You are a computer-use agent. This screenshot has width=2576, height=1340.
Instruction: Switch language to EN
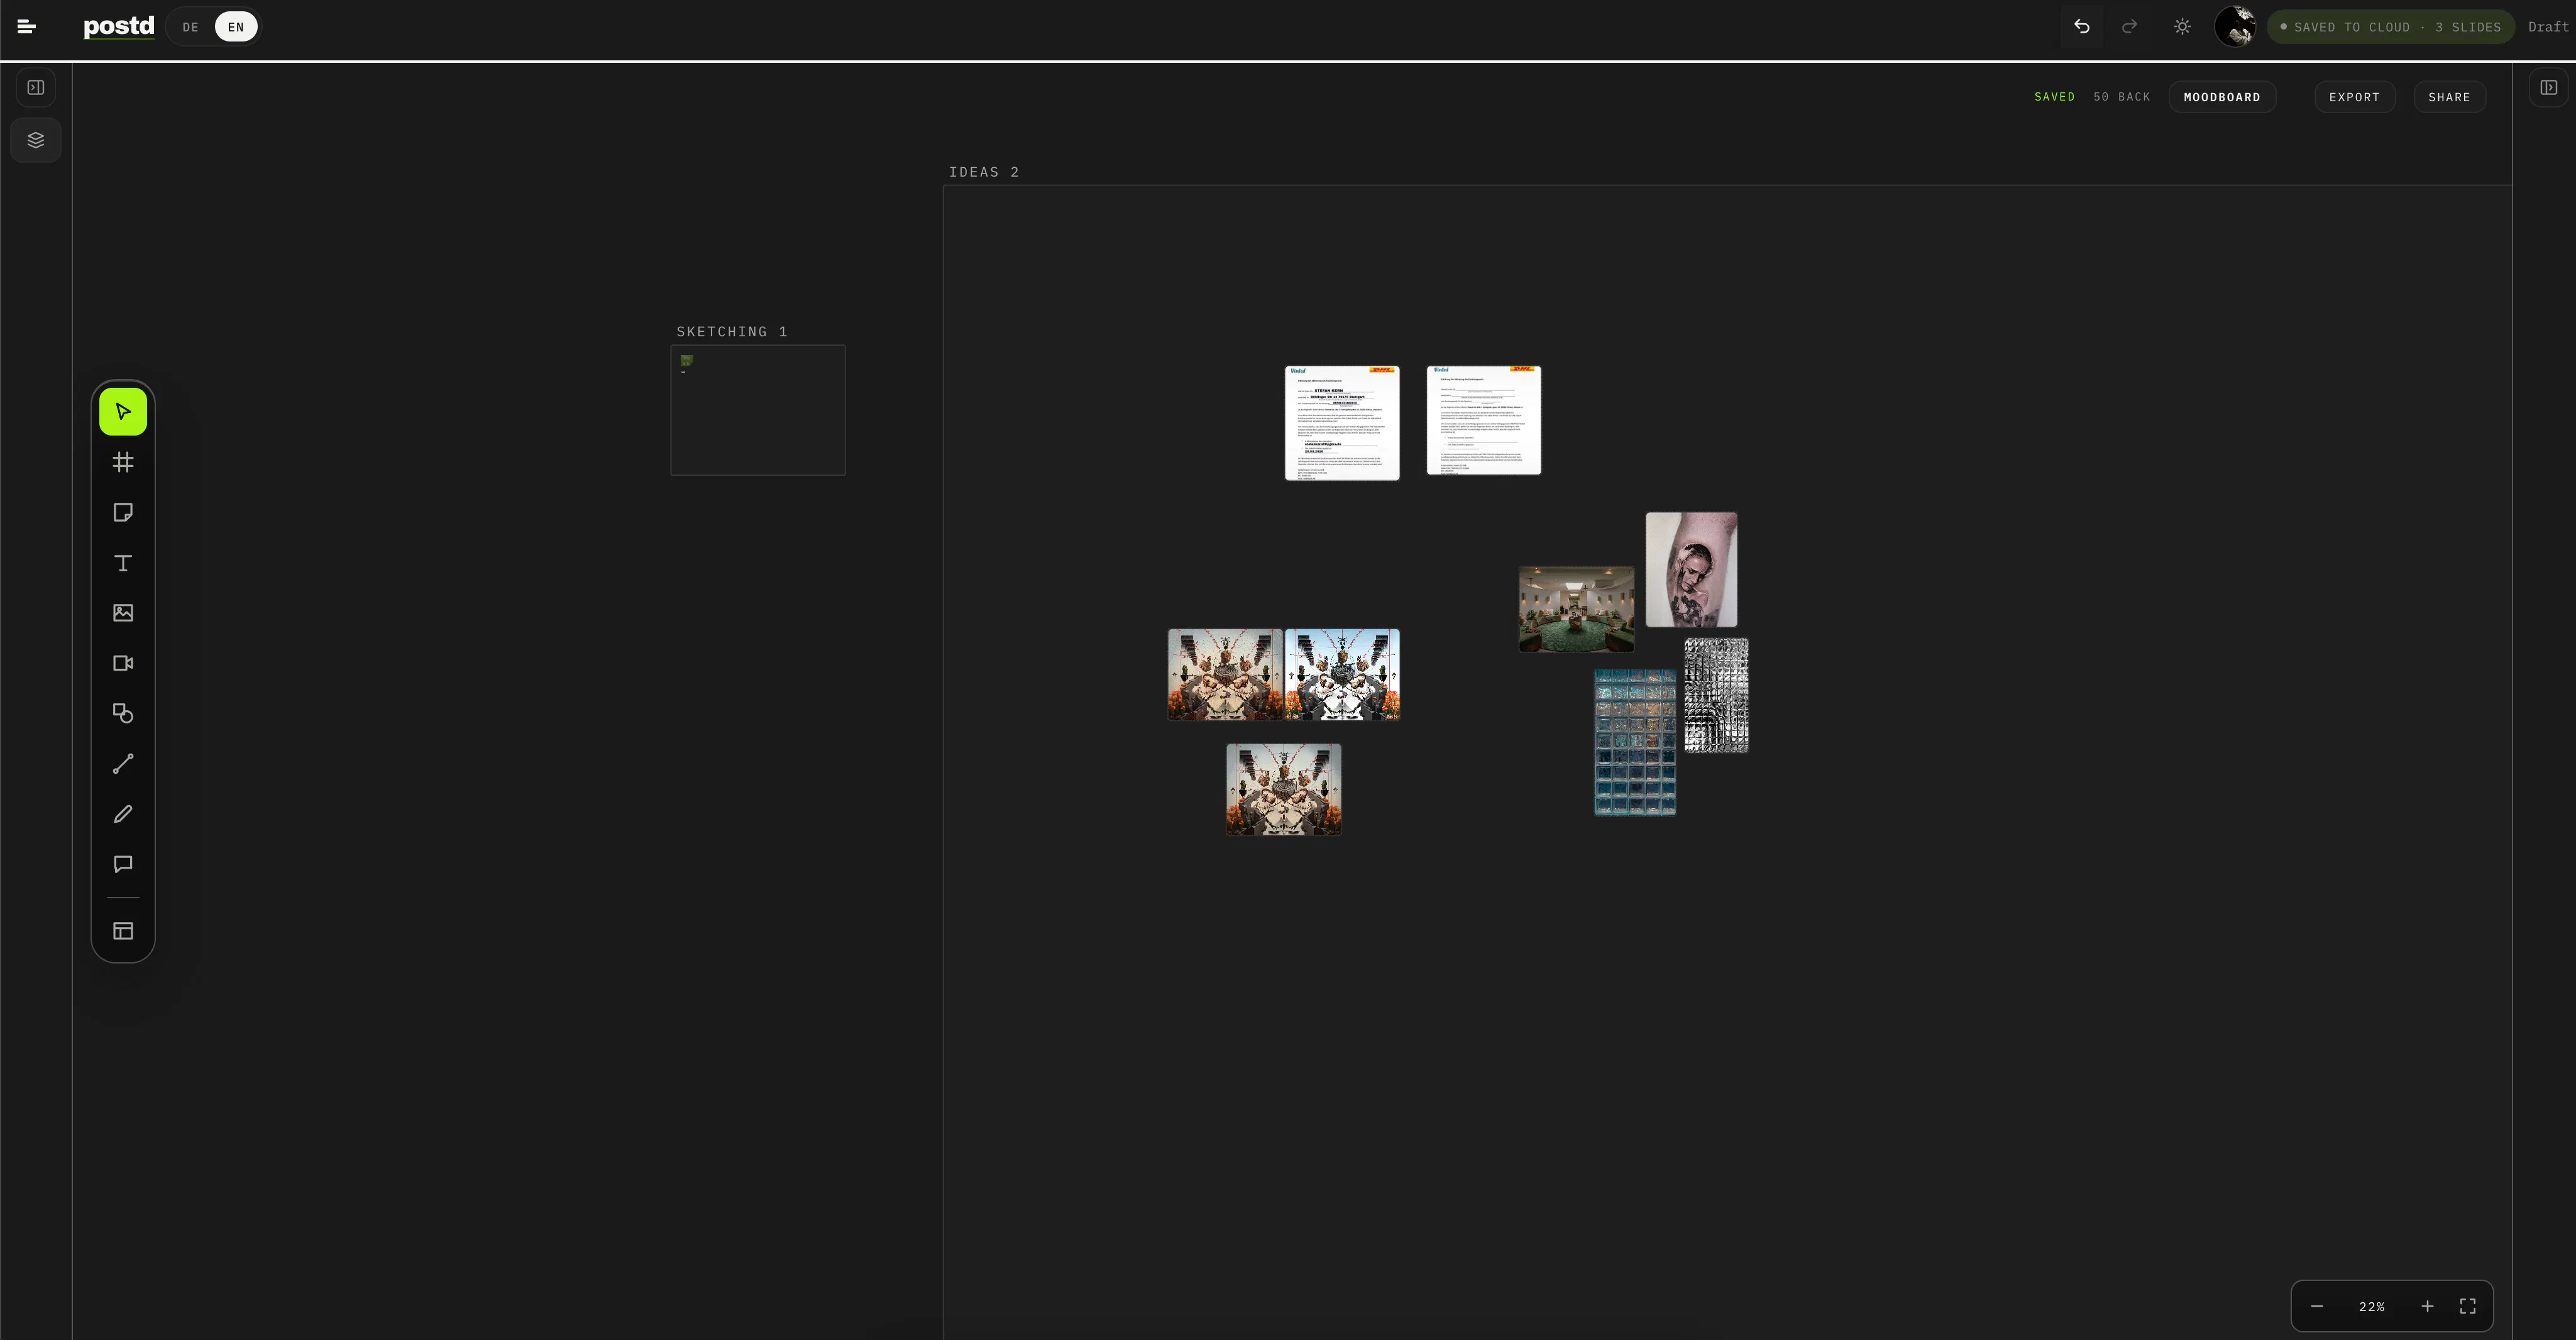point(236,27)
